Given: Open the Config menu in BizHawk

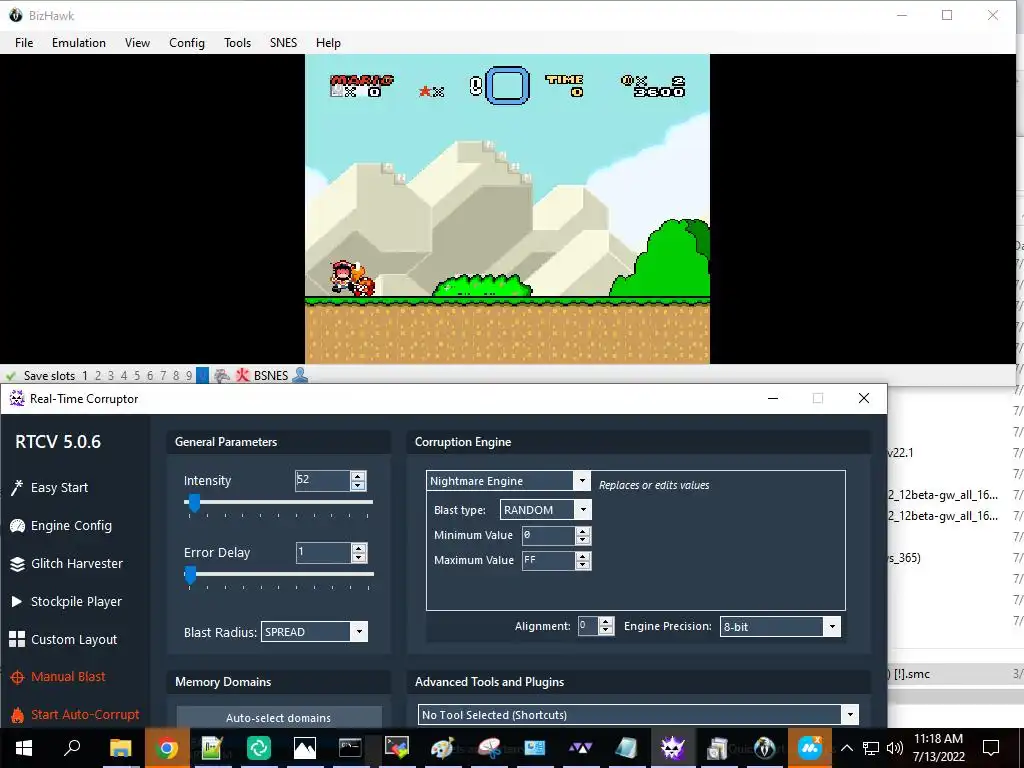Looking at the screenshot, I should click(x=187, y=42).
